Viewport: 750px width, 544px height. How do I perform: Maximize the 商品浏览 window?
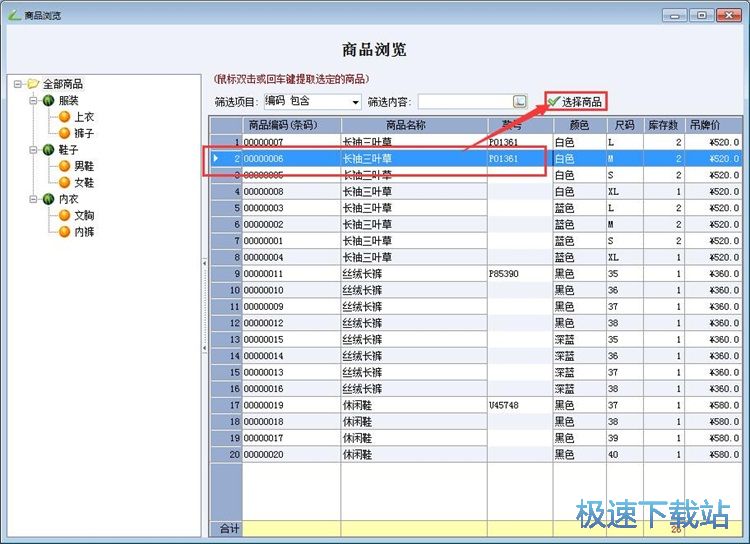[x=702, y=15]
